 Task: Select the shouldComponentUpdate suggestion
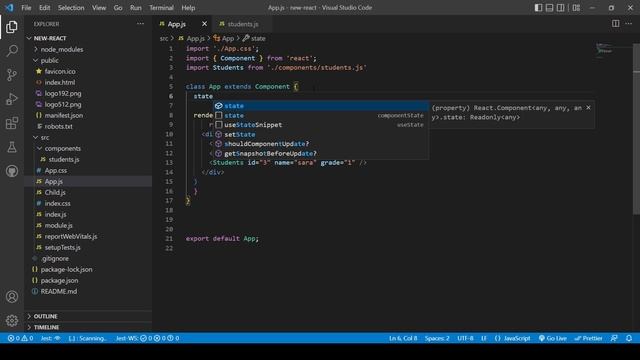point(321,144)
